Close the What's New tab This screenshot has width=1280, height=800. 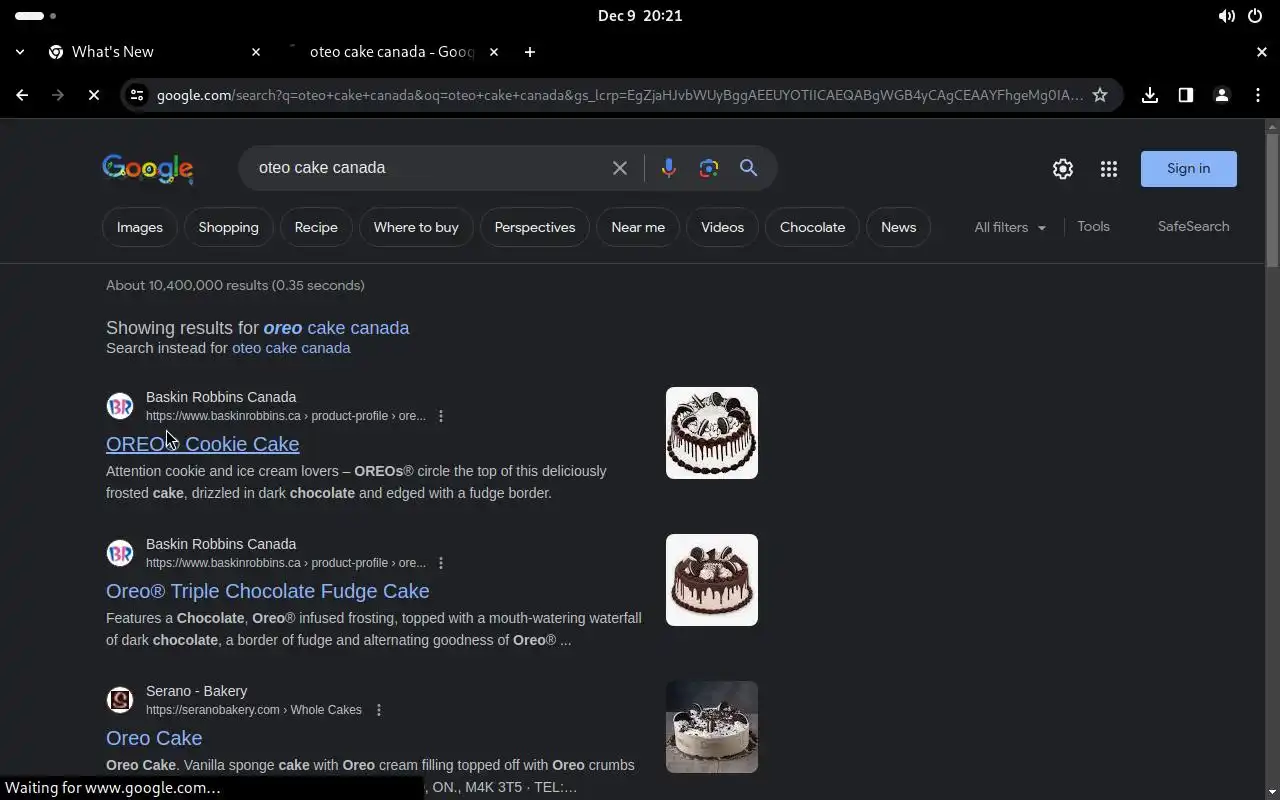coord(256,52)
